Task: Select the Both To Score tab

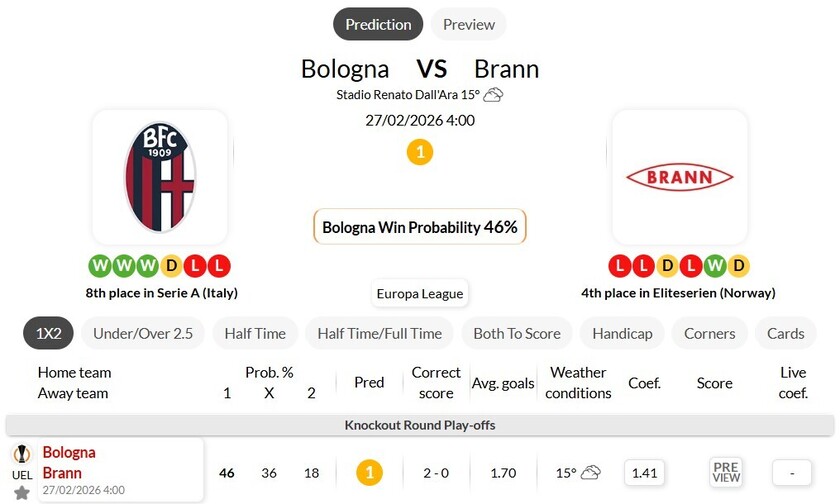Action: [x=517, y=333]
